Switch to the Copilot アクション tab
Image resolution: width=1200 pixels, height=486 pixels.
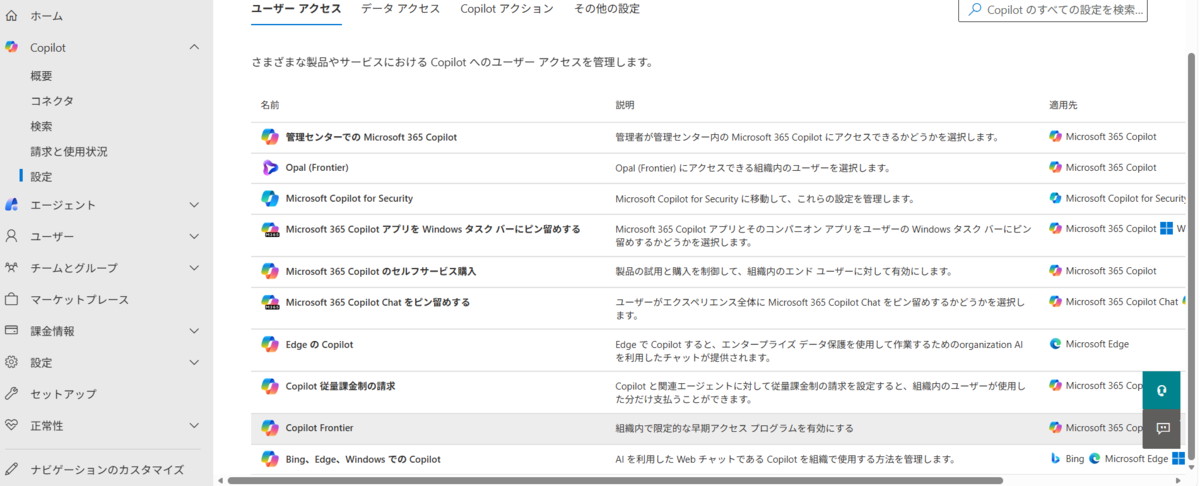tap(507, 9)
